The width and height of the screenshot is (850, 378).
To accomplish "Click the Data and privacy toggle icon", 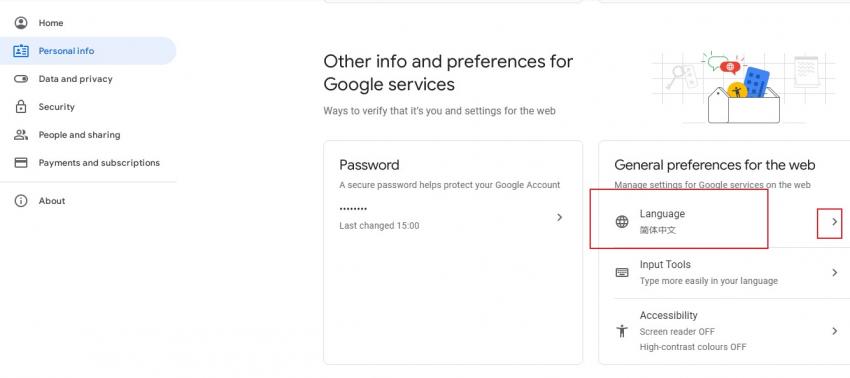I will pyautogui.click(x=21, y=79).
